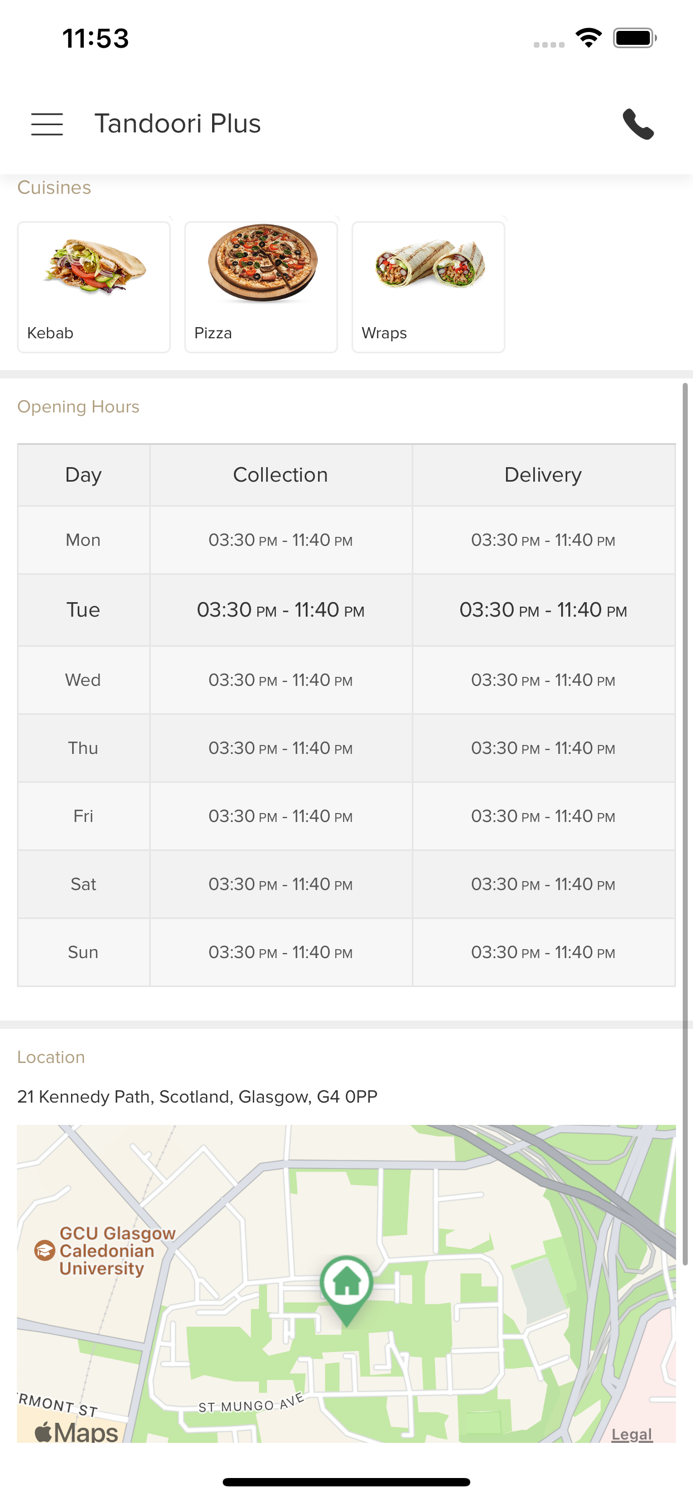Tap the highlighted Tue row
This screenshot has height=1500, width=693.
(x=346, y=610)
